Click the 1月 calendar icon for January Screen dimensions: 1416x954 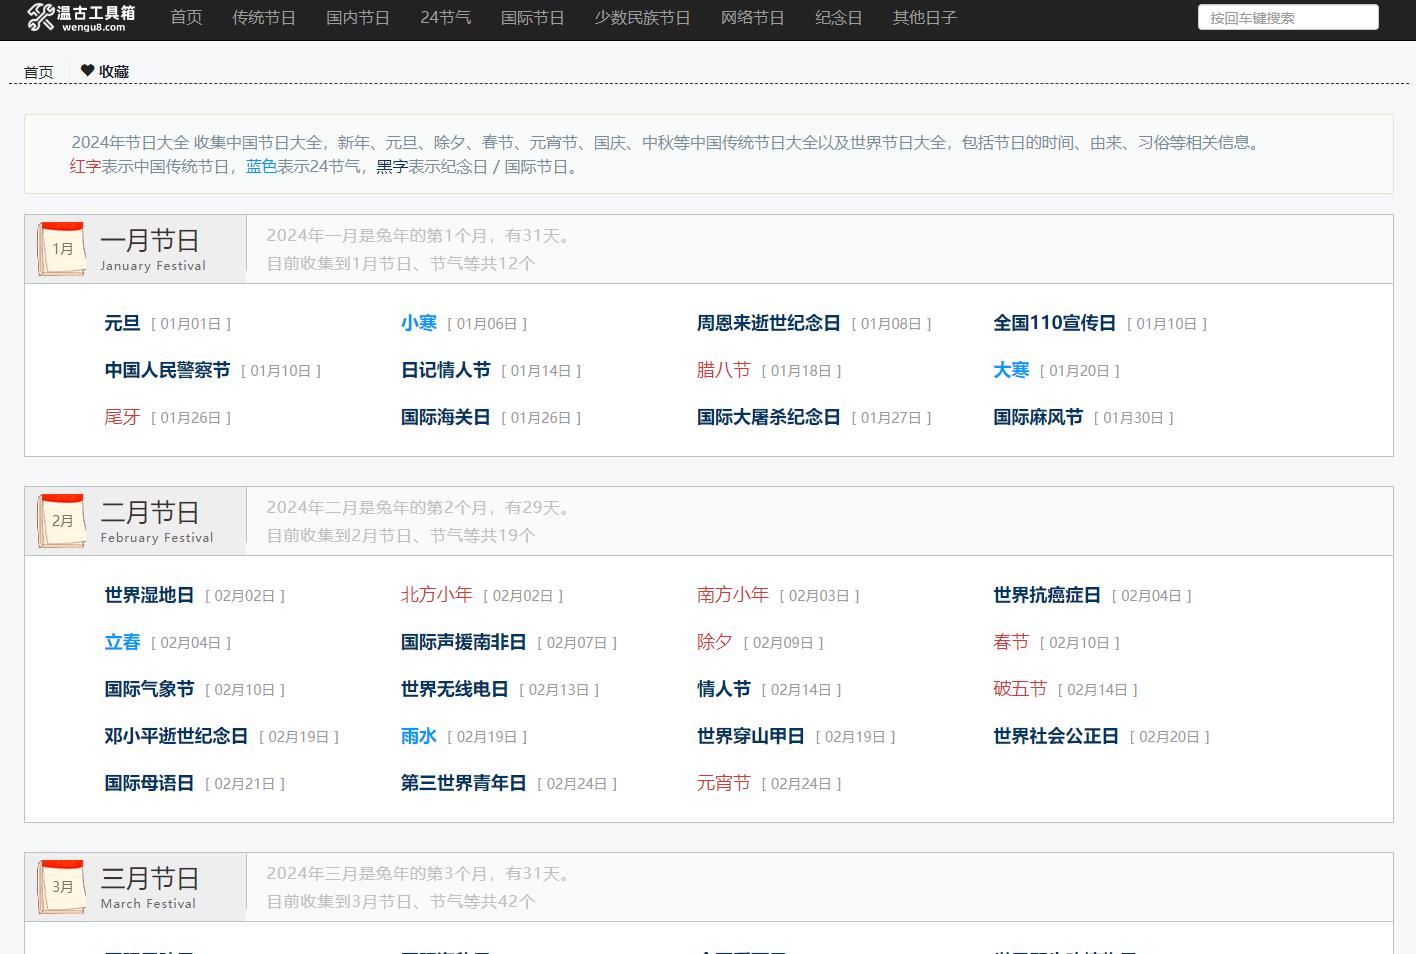[61, 248]
